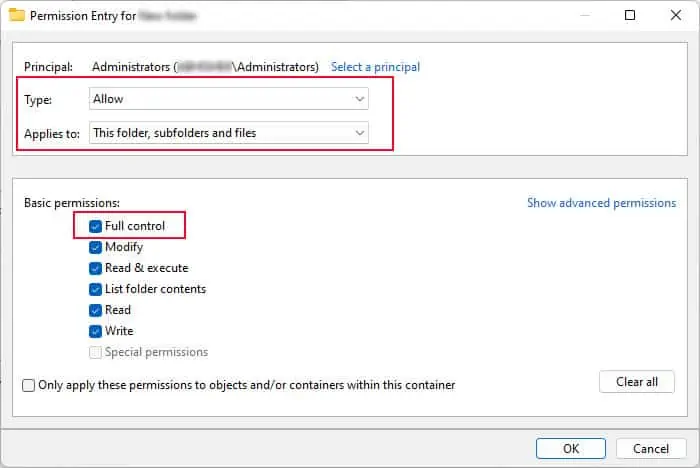Screen dimensions: 700x468
Task: Click the chevron arrow of Applies to combo box
Action: click(x=359, y=133)
